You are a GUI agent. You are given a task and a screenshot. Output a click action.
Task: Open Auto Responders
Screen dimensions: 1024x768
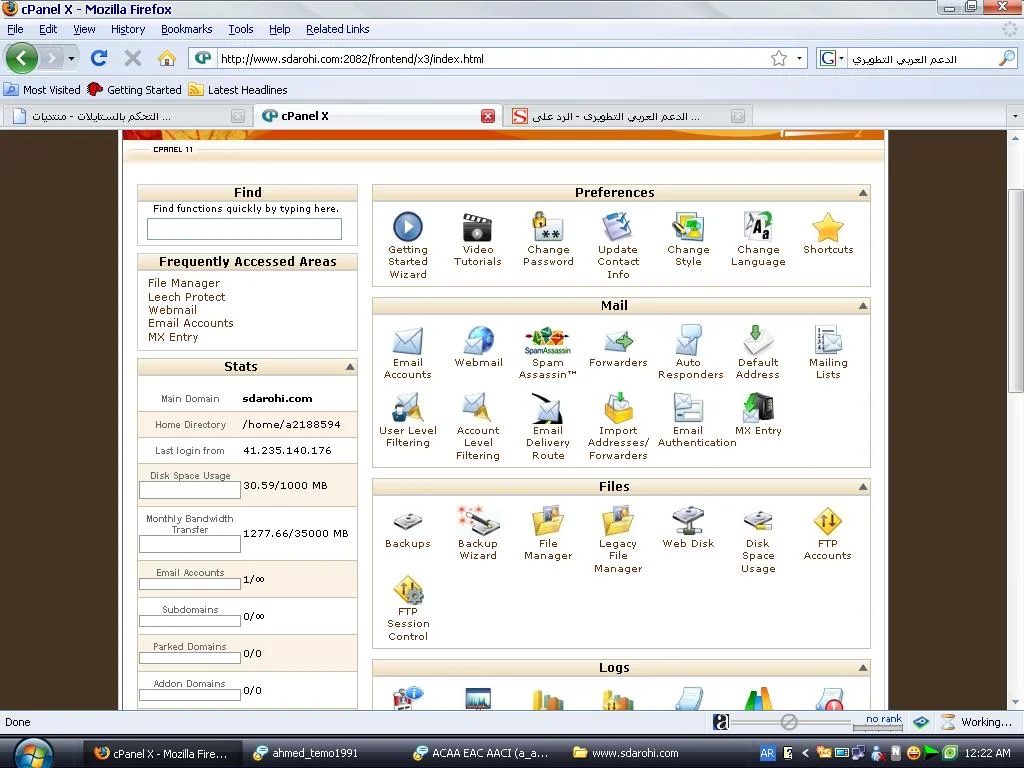point(688,340)
